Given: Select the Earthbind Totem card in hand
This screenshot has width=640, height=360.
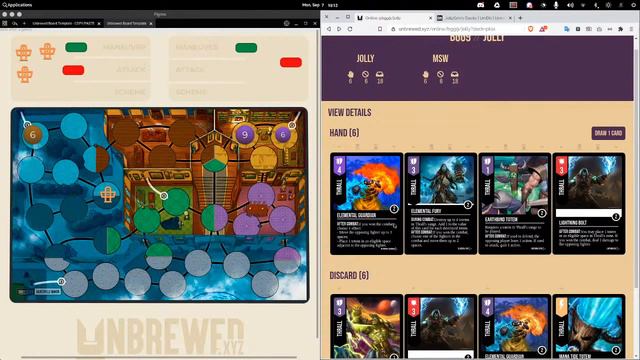Looking at the screenshot, I should [514, 204].
